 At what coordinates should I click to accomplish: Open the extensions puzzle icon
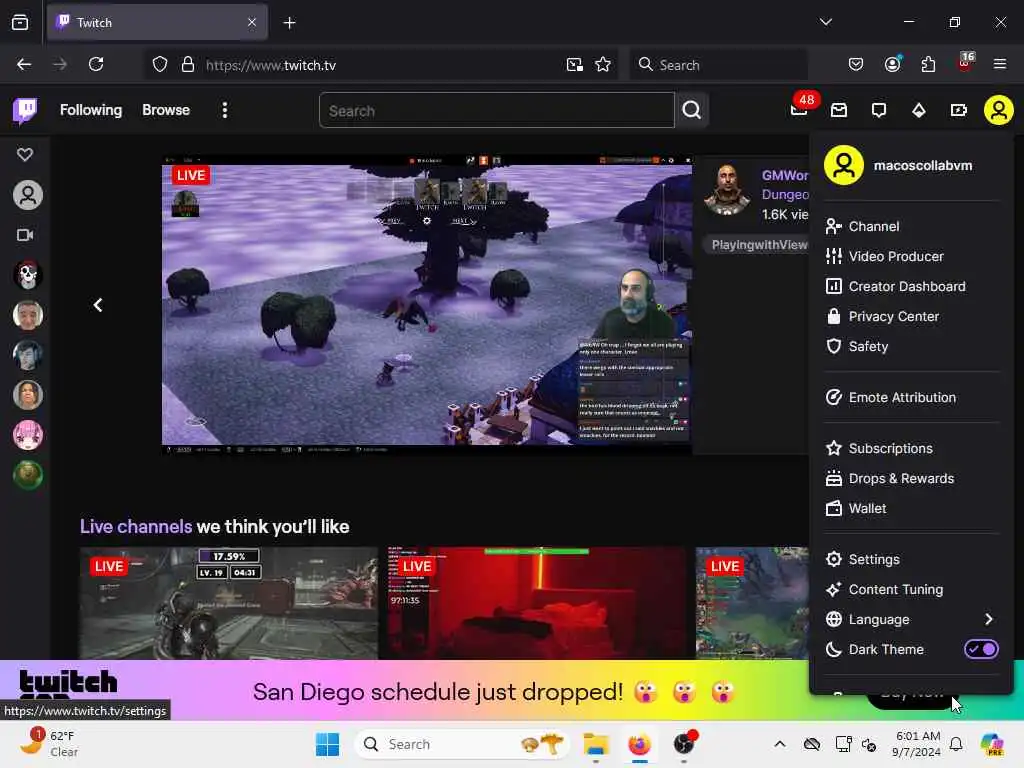[x=928, y=65]
